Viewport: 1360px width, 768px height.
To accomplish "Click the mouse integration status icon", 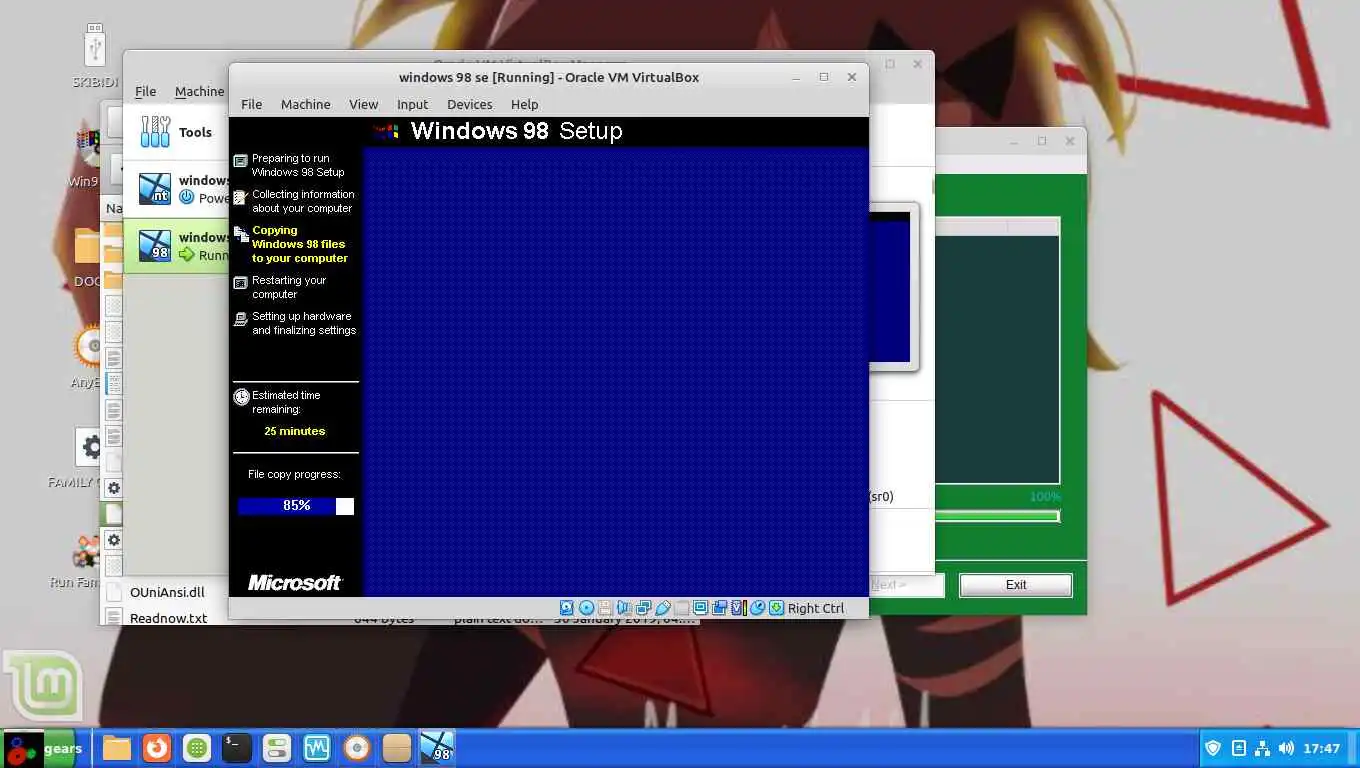I will (x=757, y=608).
